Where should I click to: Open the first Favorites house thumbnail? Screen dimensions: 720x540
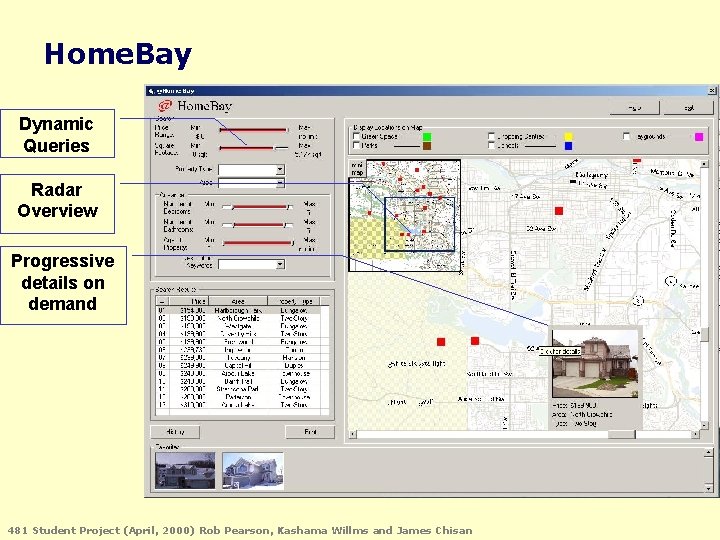click(185, 471)
